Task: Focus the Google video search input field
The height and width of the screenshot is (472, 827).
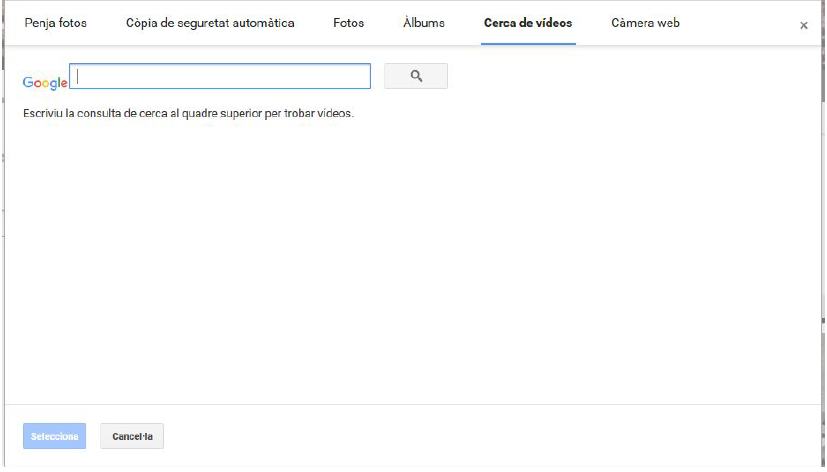Action: (220, 77)
